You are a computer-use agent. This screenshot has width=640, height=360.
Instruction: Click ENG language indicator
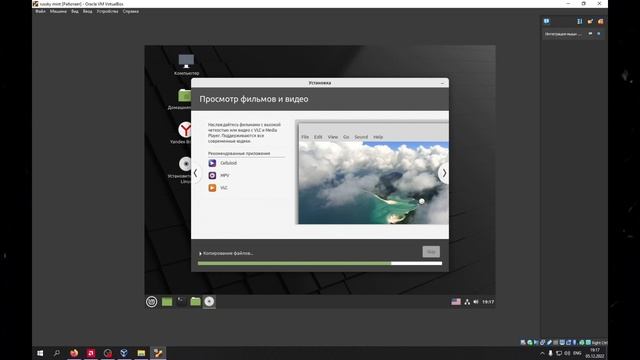(x=577, y=353)
